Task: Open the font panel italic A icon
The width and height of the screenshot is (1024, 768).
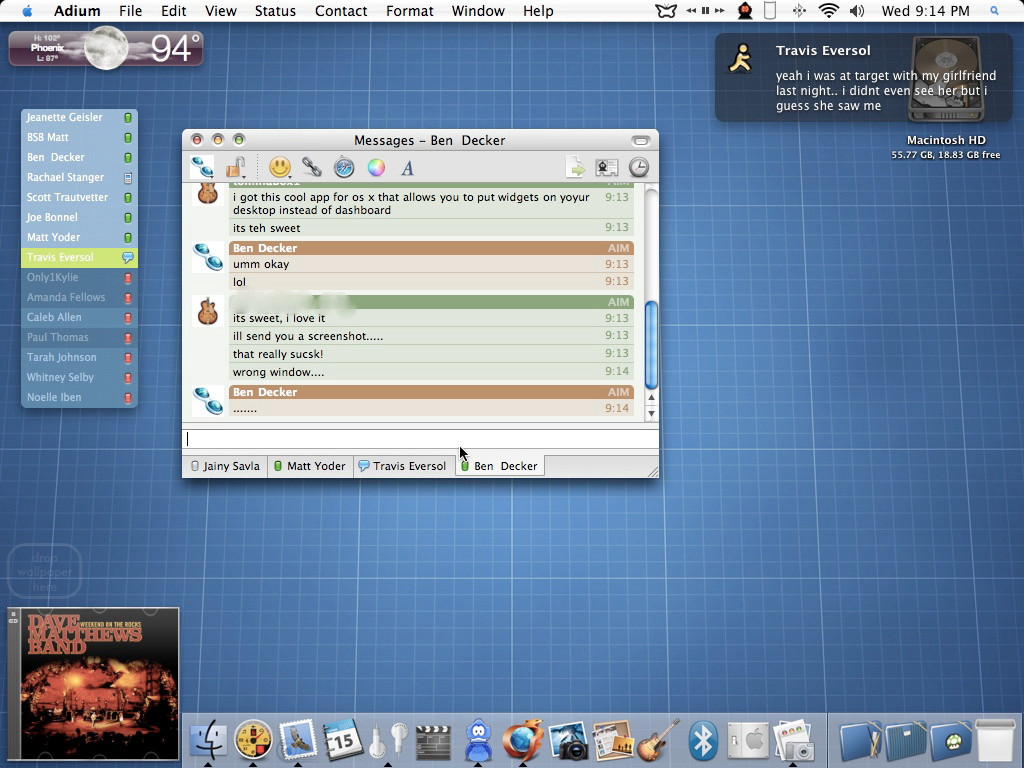Action: pos(408,168)
